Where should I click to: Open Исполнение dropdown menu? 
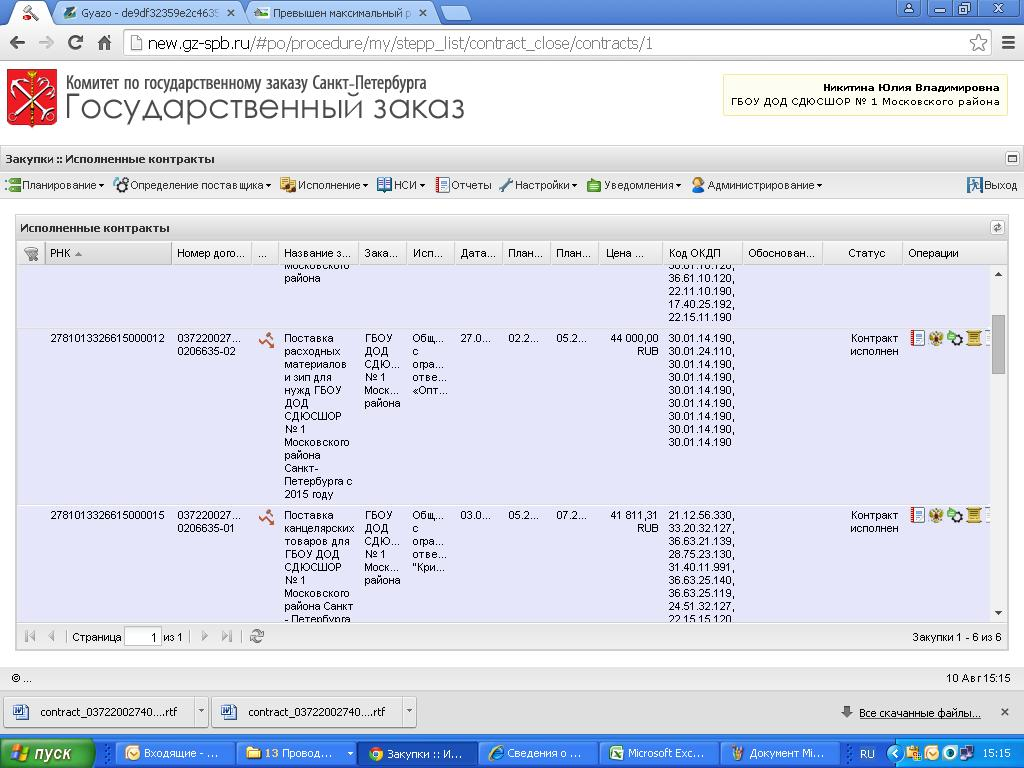[x=324, y=185]
